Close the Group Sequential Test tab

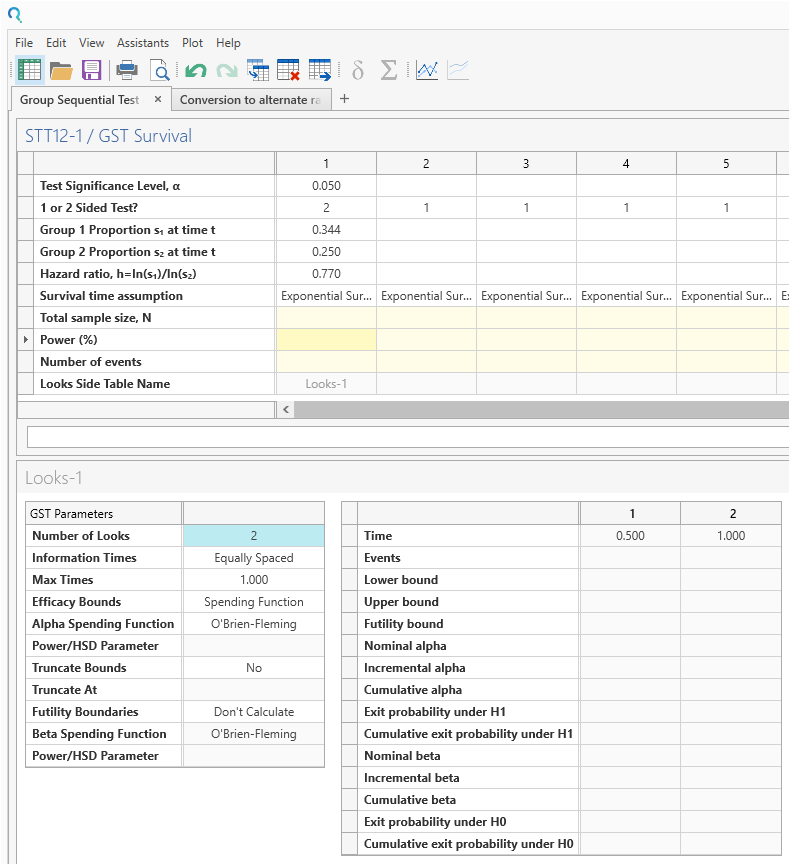point(158,99)
